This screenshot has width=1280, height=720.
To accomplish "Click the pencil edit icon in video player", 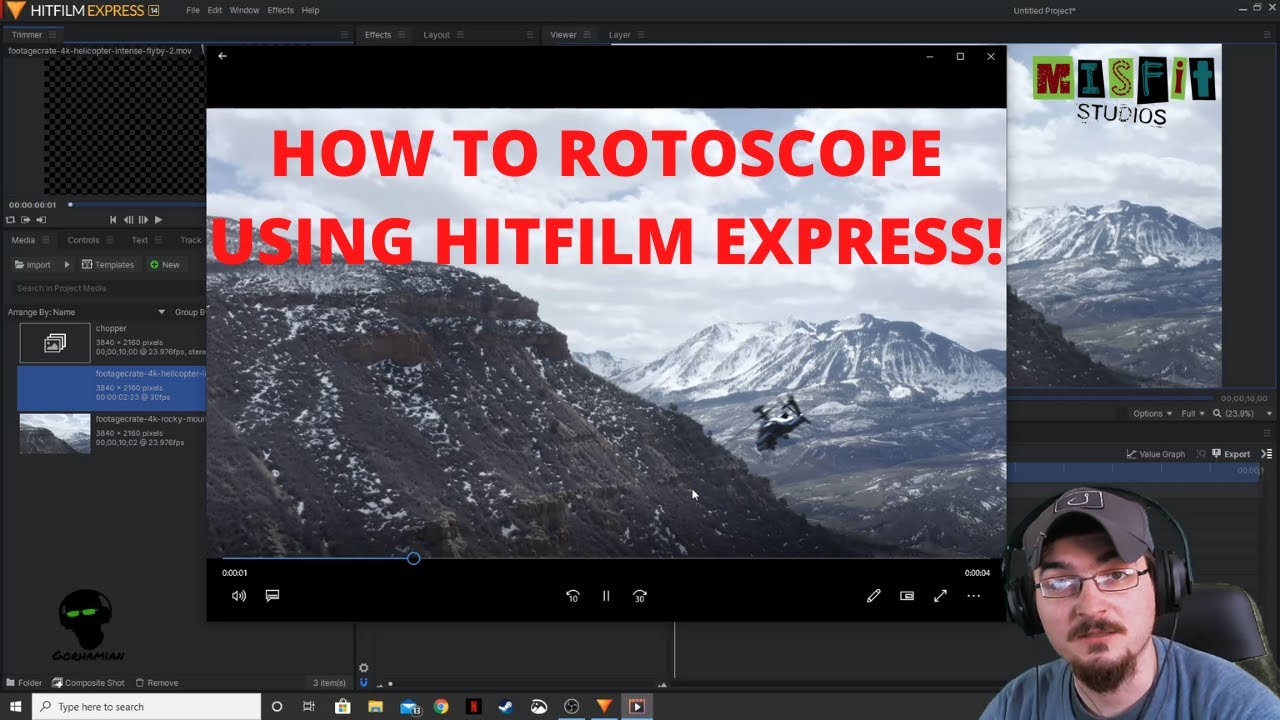I will point(874,595).
